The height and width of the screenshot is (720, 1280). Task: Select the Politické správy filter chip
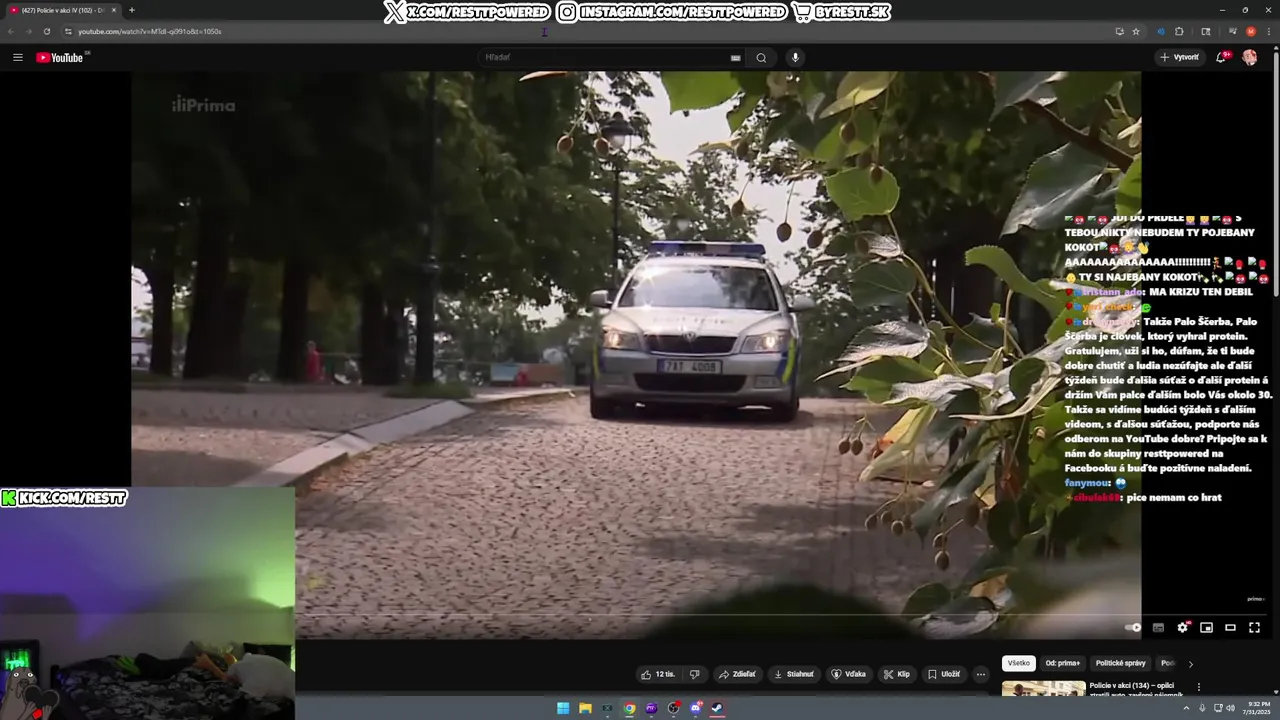coord(1121,663)
